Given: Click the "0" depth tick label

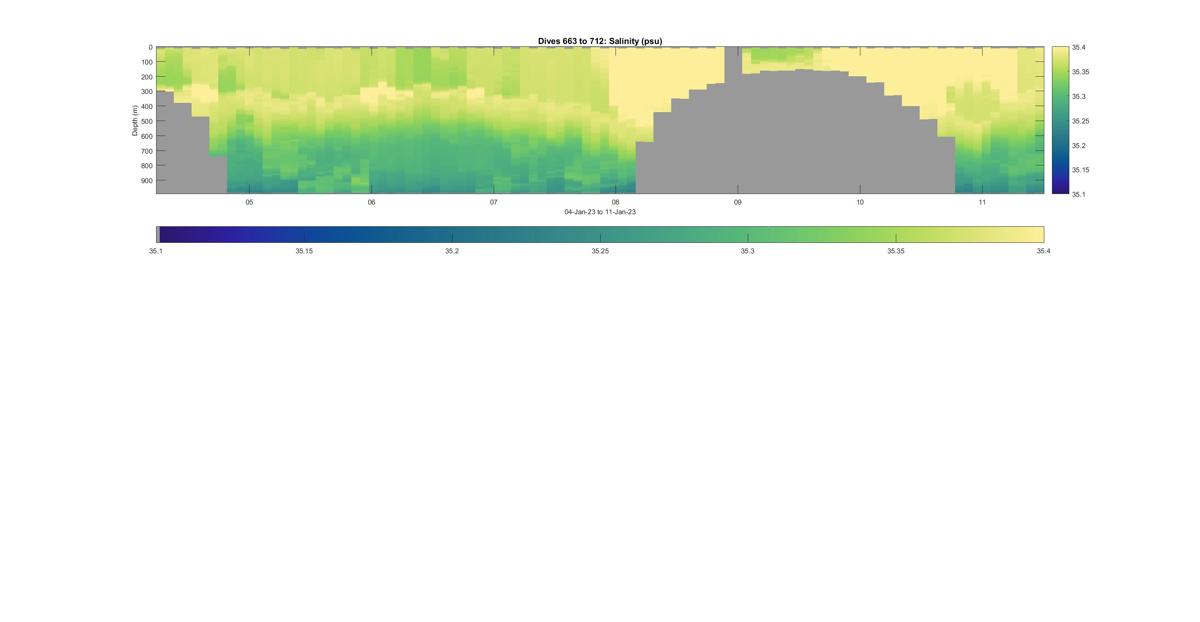Looking at the screenshot, I should (x=150, y=47).
